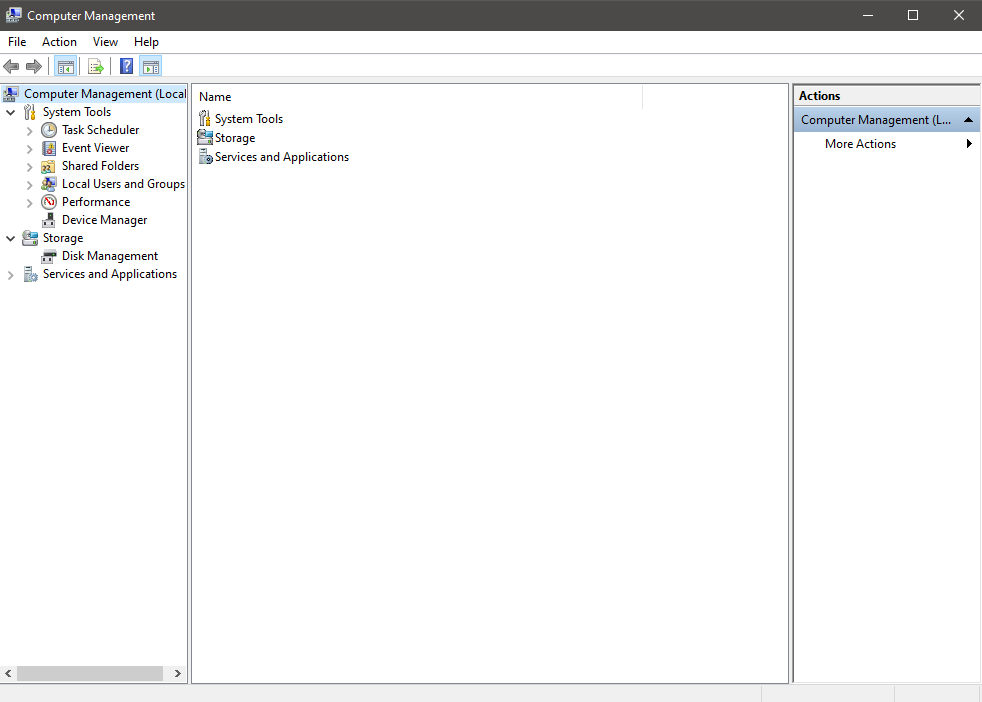
Task: Click System Tools icon in center list
Action: point(205,118)
